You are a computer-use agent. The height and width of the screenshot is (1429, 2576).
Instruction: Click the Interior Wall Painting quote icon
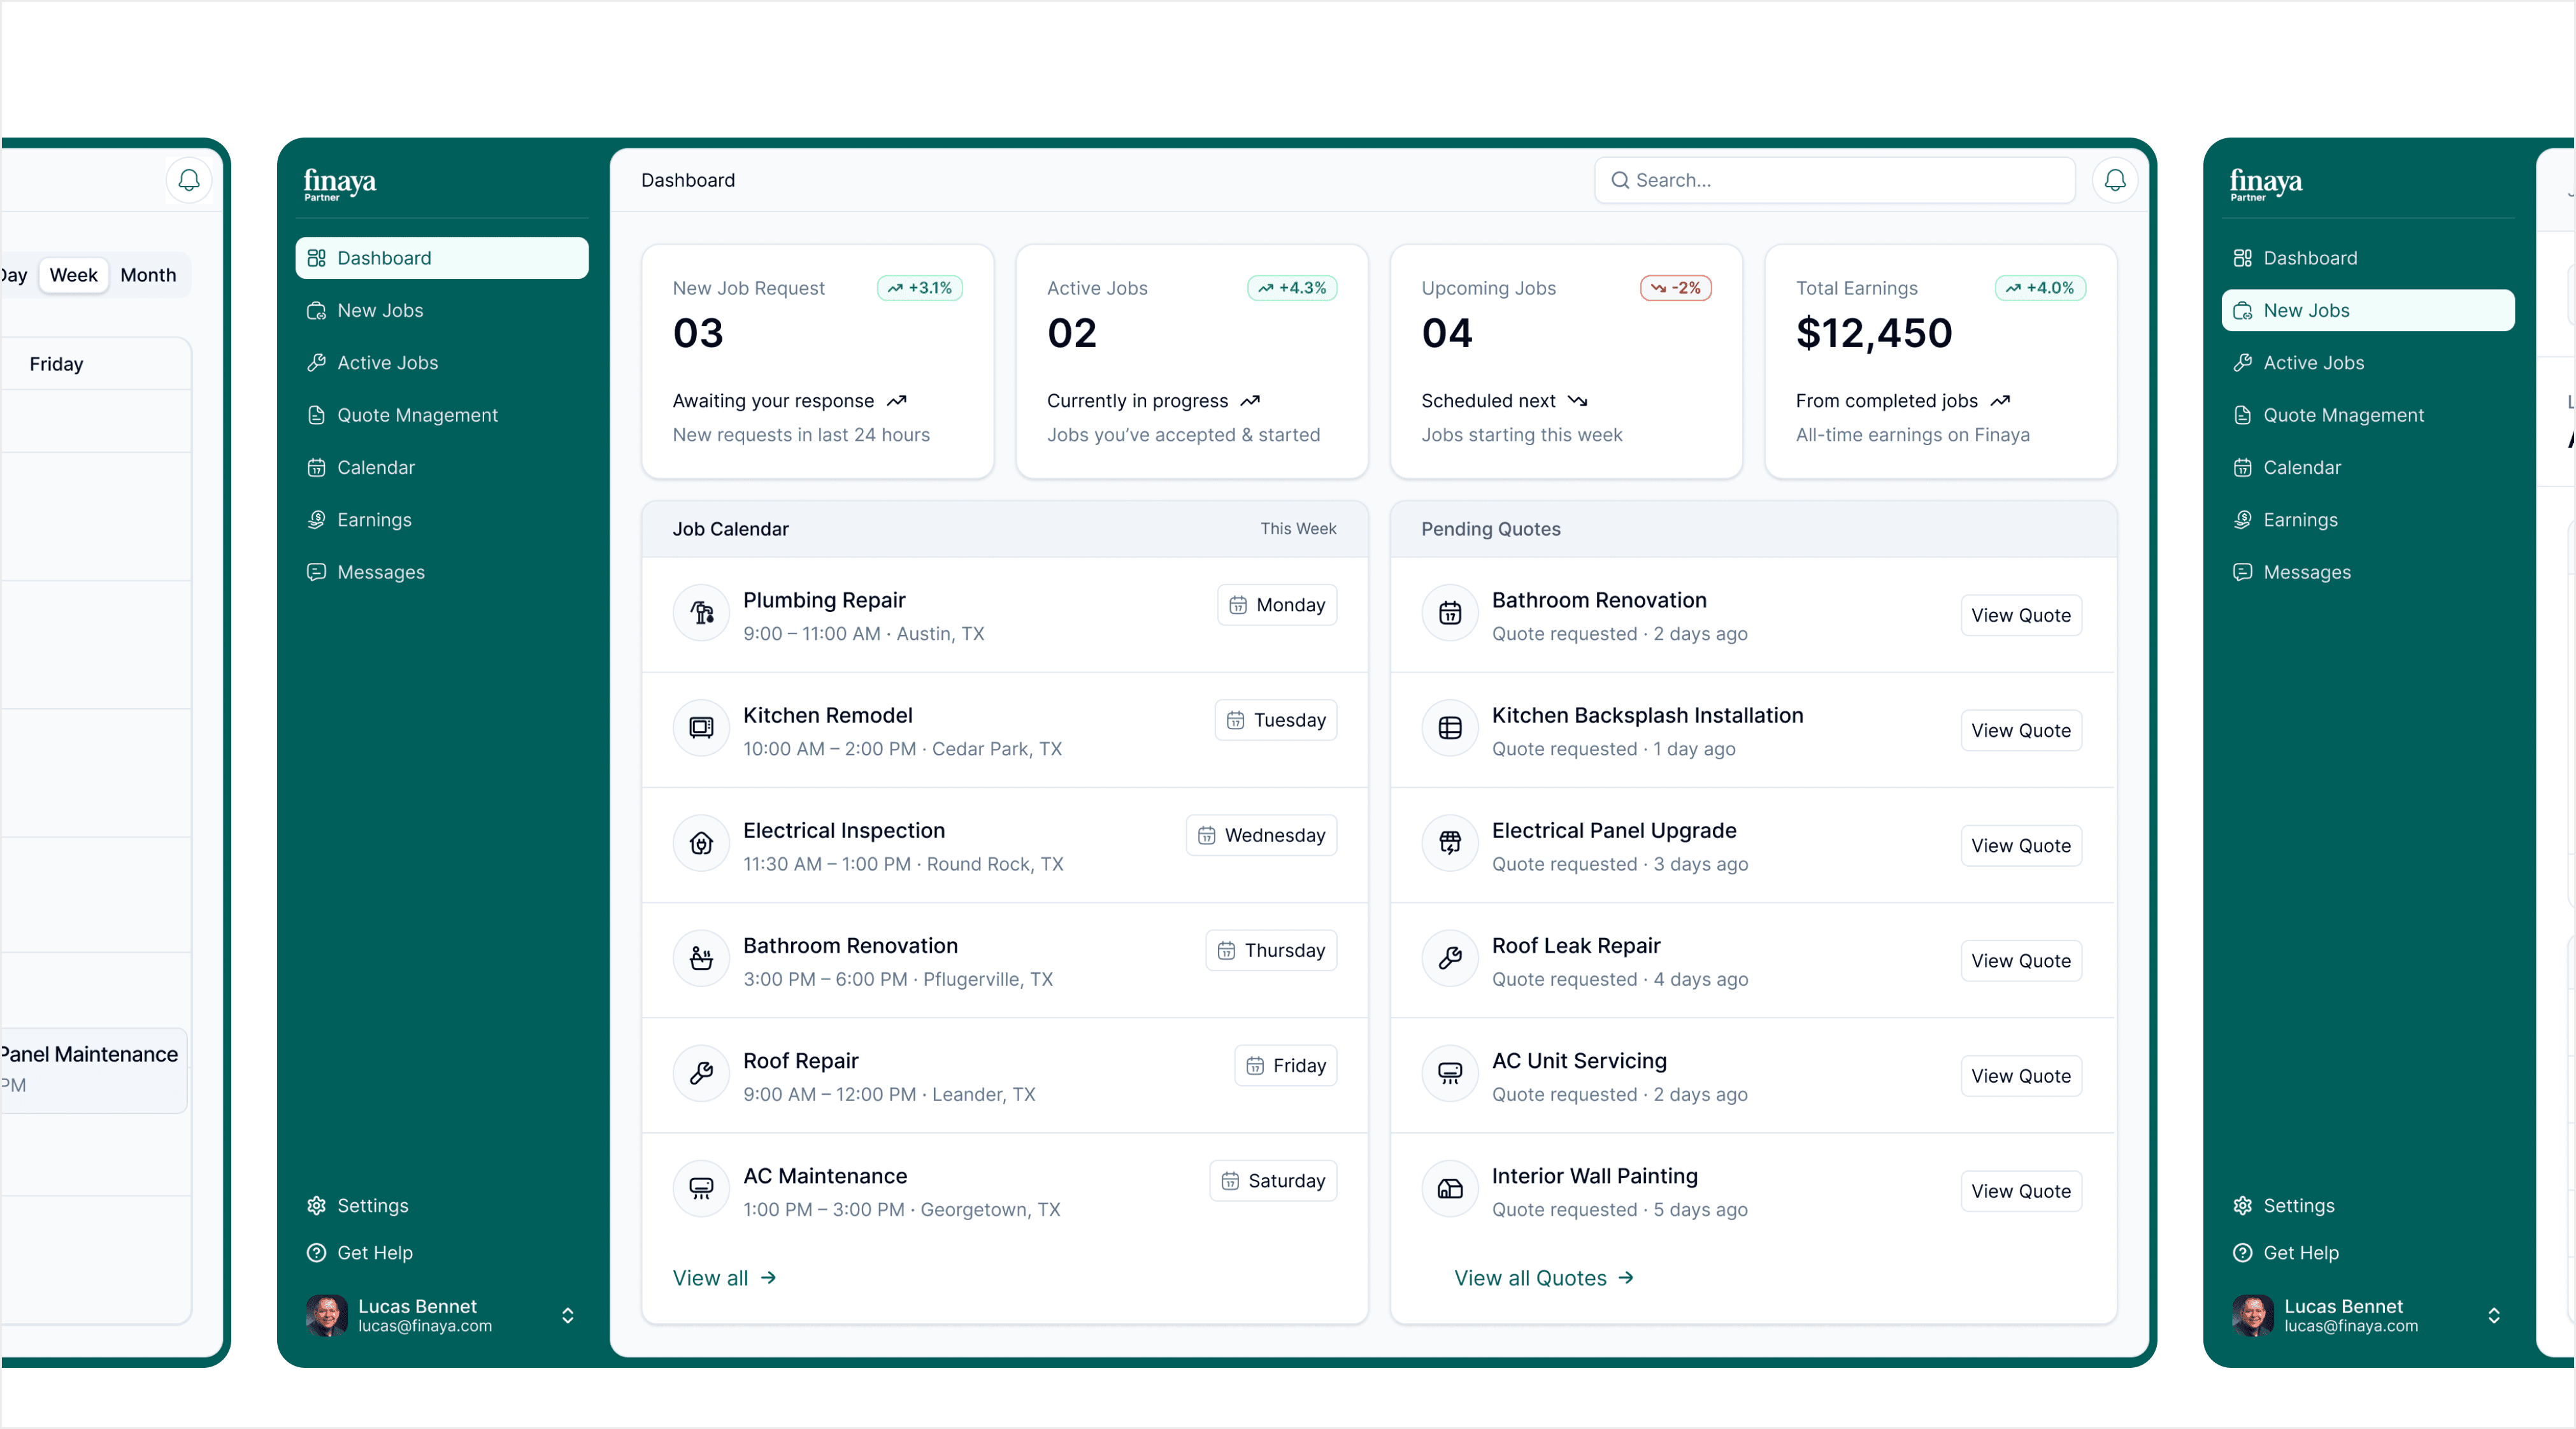point(1449,1189)
